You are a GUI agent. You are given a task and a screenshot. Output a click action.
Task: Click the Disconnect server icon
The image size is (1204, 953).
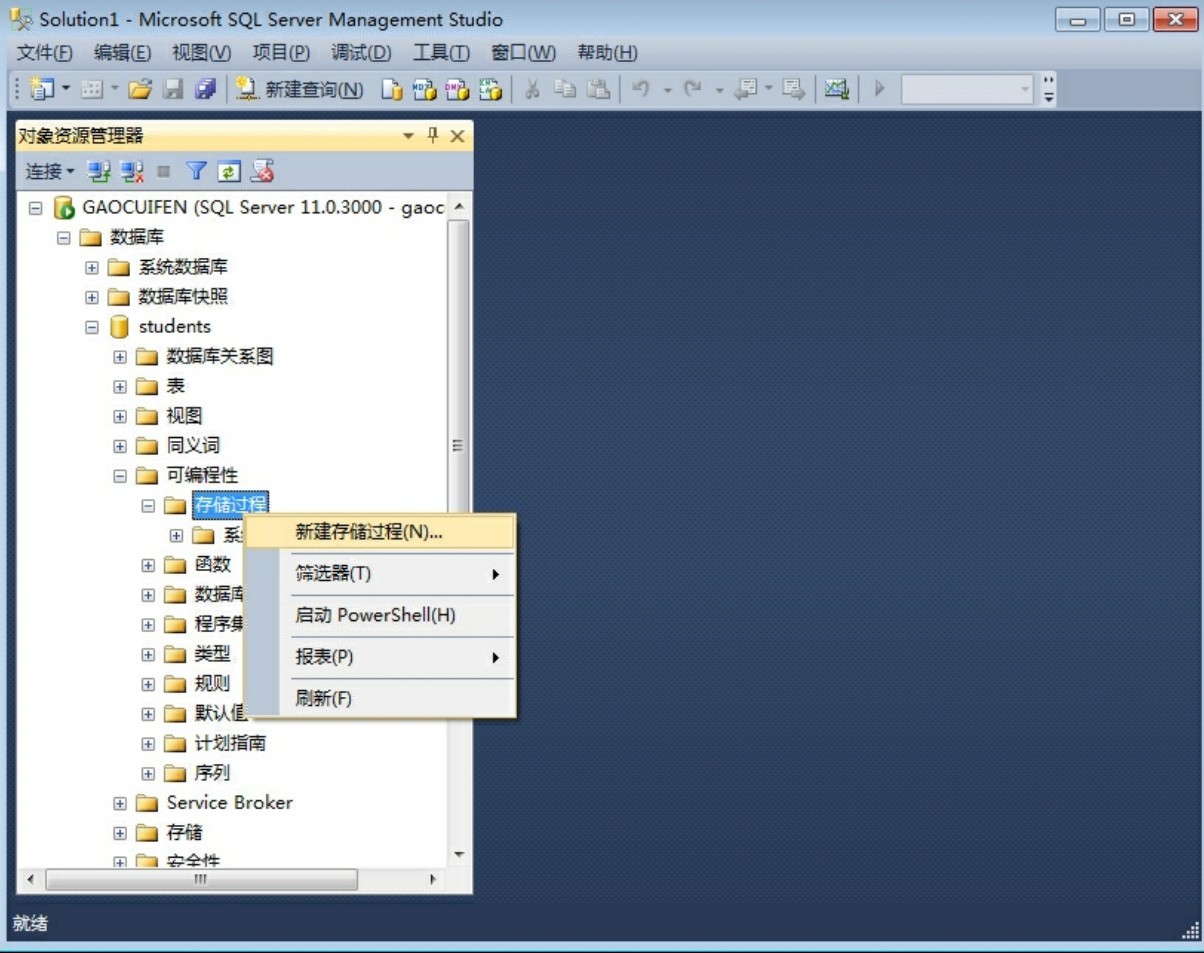132,171
